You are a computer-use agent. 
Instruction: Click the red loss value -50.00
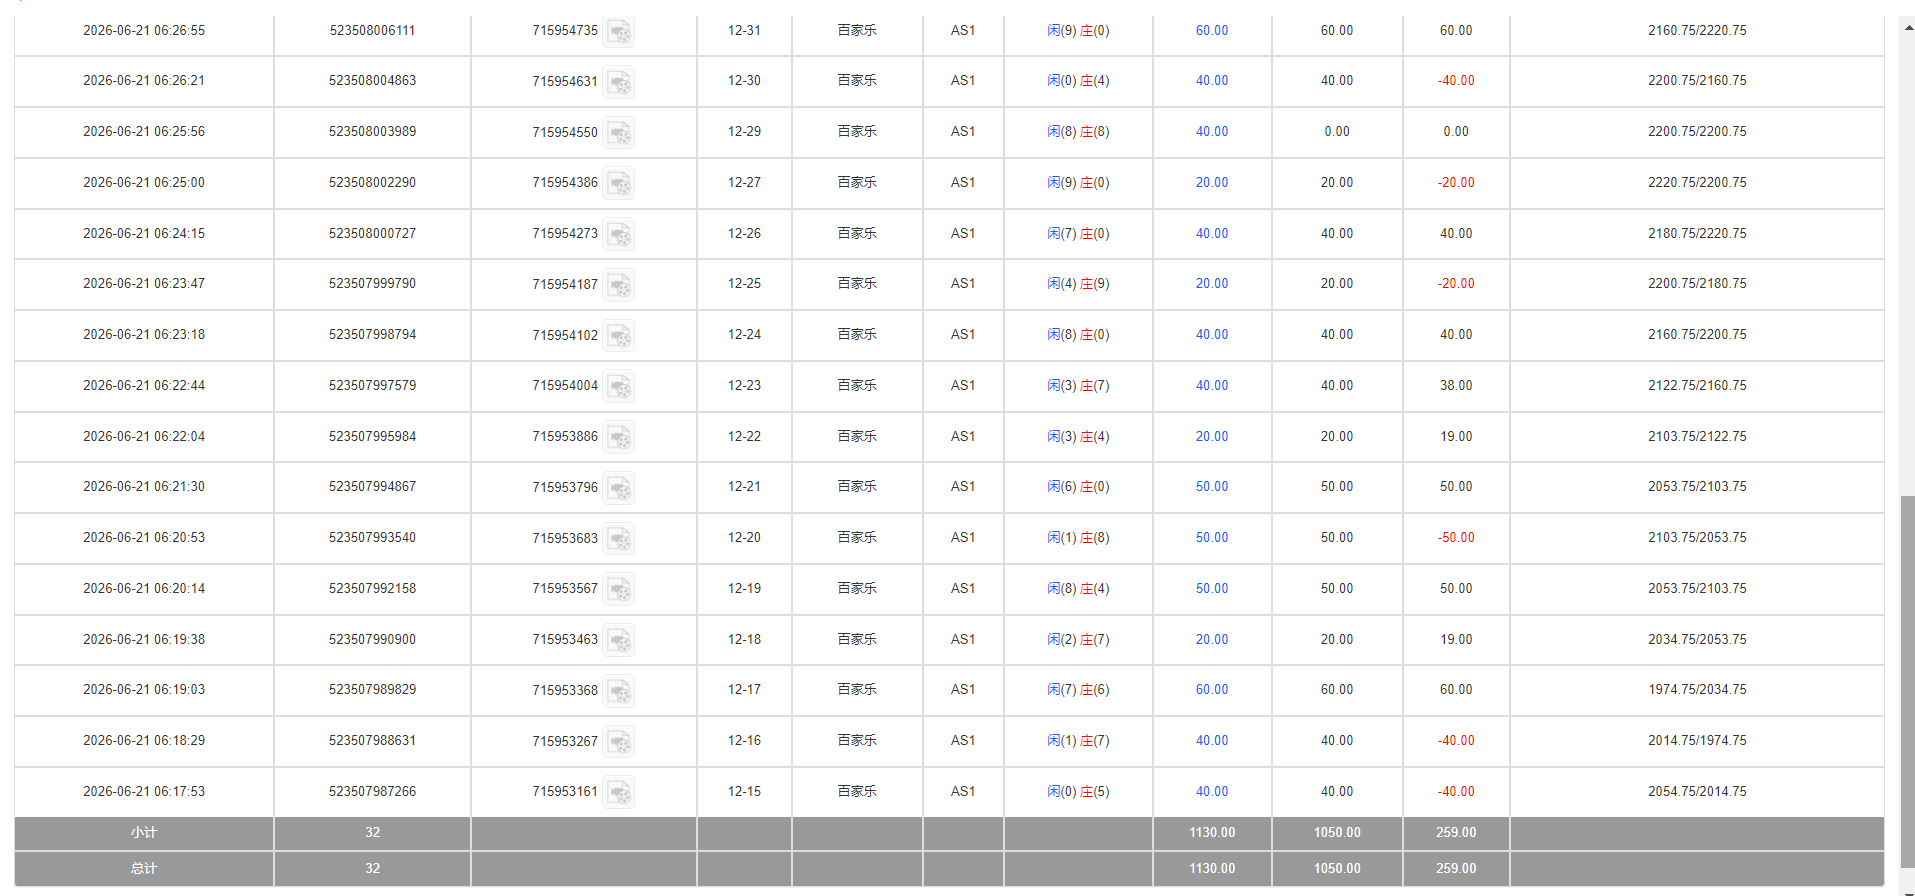click(1456, 538)
